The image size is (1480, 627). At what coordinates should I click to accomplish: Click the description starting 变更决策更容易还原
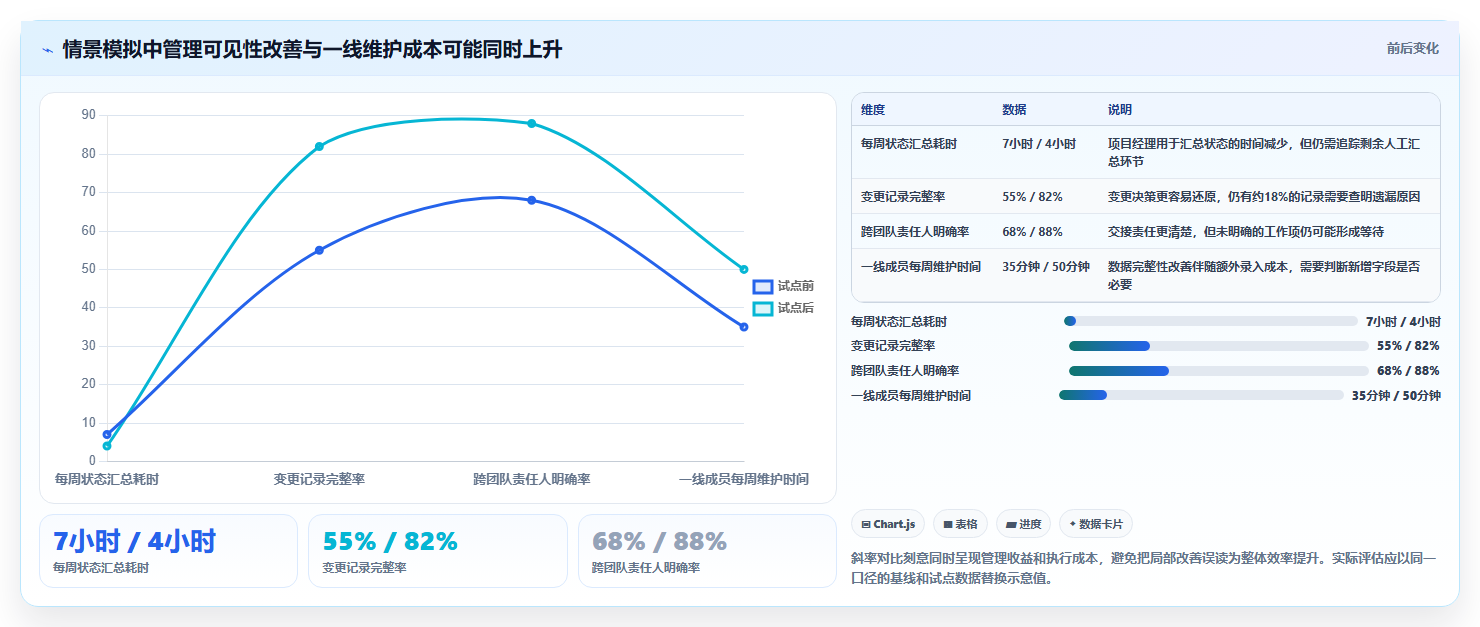(x=1264, y=197)
